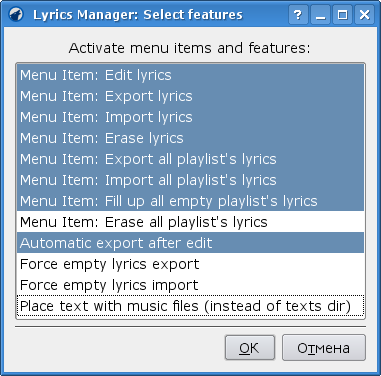381x376 pixels.
Task: Maximize the Lyrics Manager dialog
Action: 342,14
